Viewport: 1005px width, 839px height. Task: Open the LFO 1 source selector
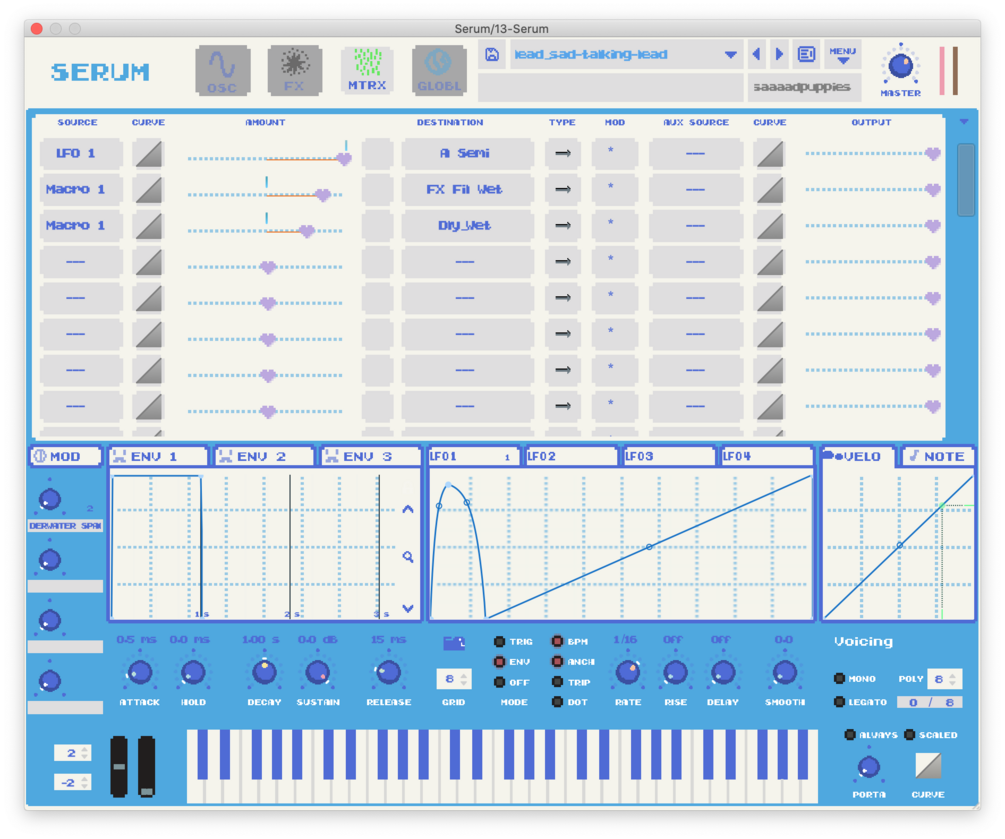pos(81,154)
